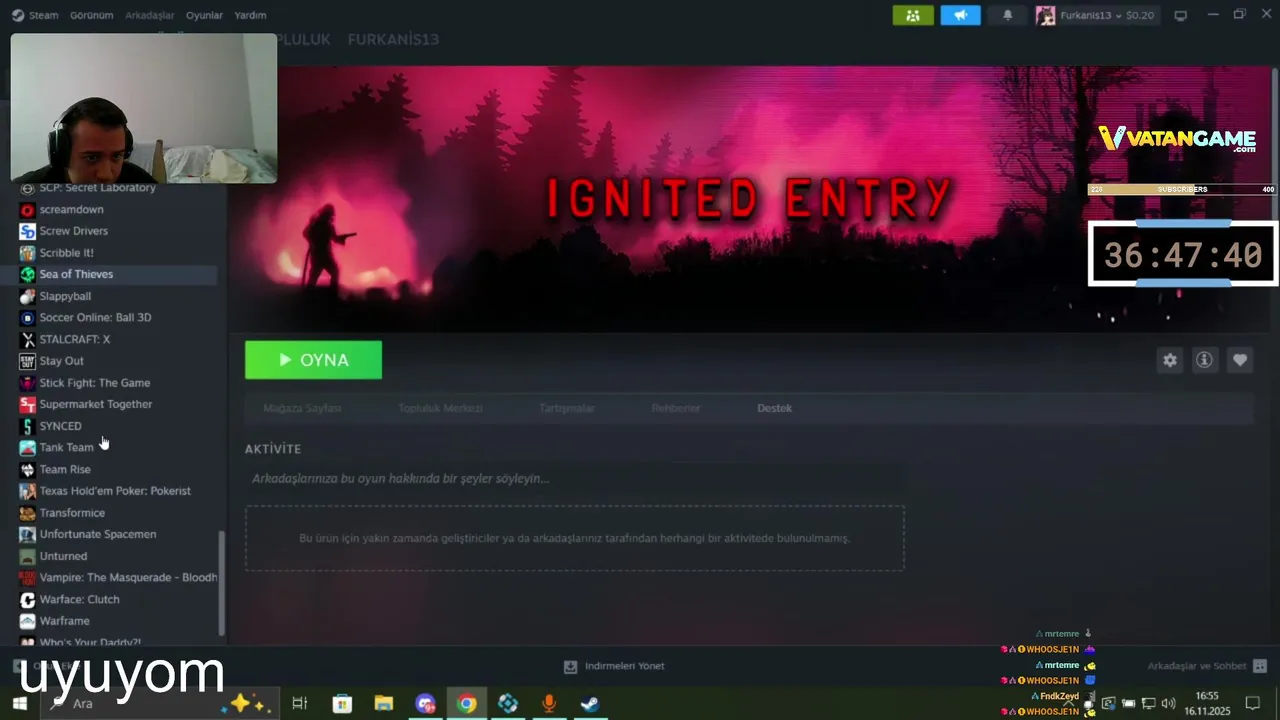1280x720 pixels.
Task: Click the Stay Out game icon
Action: point(28,361)
